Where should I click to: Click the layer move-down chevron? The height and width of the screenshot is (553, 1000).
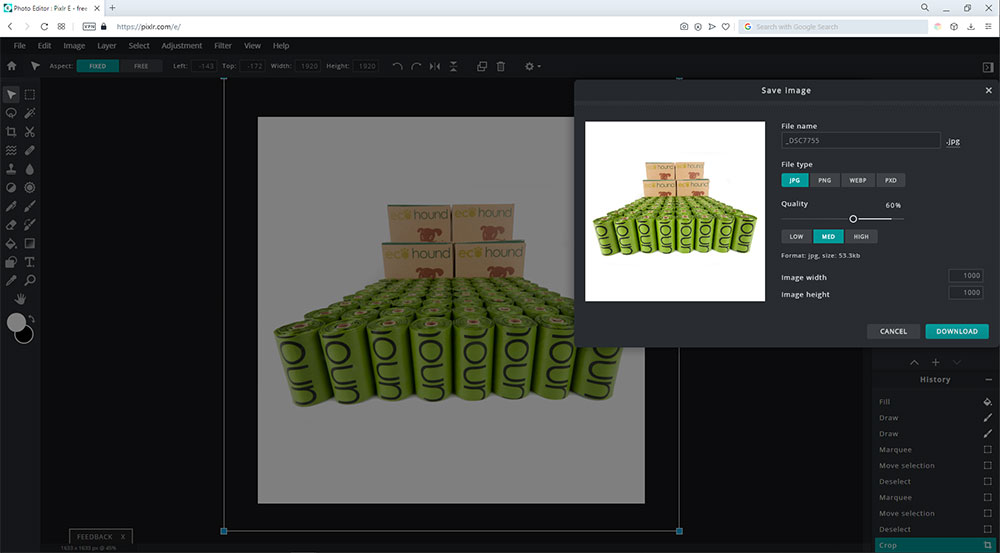(x=957, y=362)
